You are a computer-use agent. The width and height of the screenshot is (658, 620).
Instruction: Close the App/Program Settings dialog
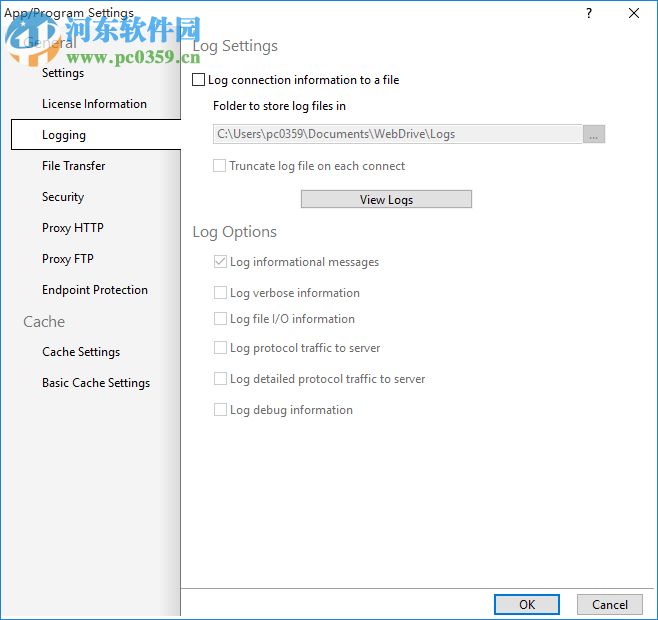pyautogui.click(x=634, y=13)
